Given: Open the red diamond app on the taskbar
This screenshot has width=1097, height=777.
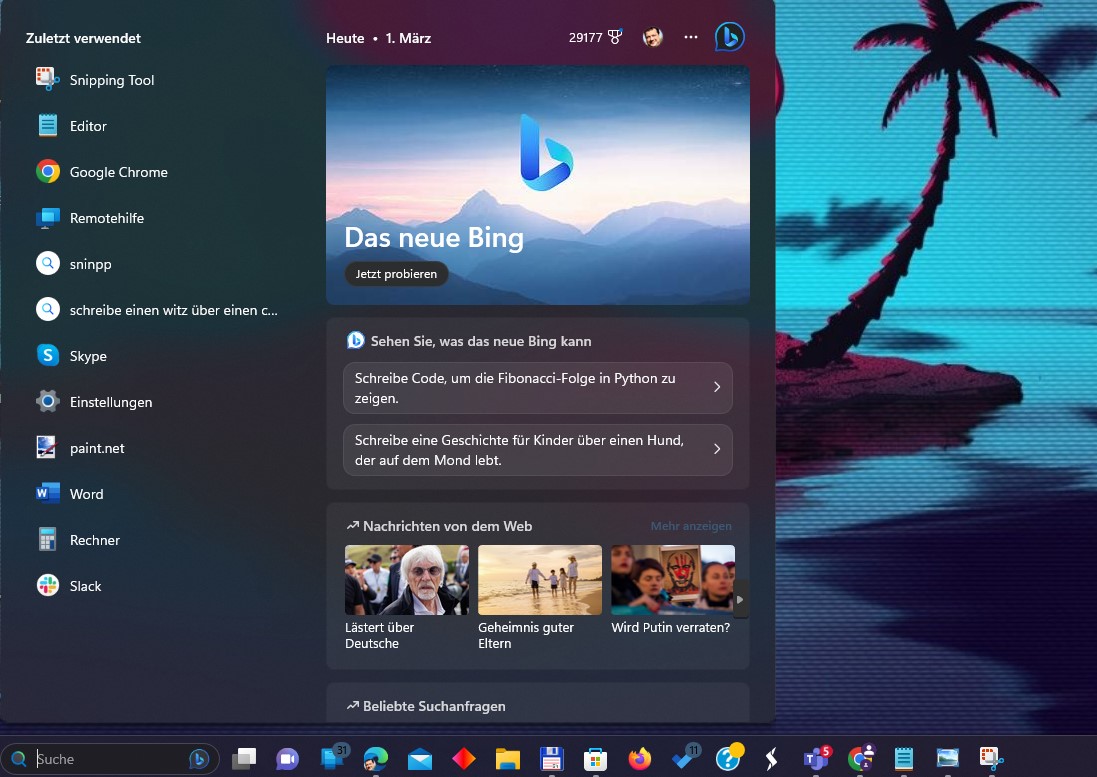Looking at the screenshot, I should pyautogui.click(x=464, y=759).
